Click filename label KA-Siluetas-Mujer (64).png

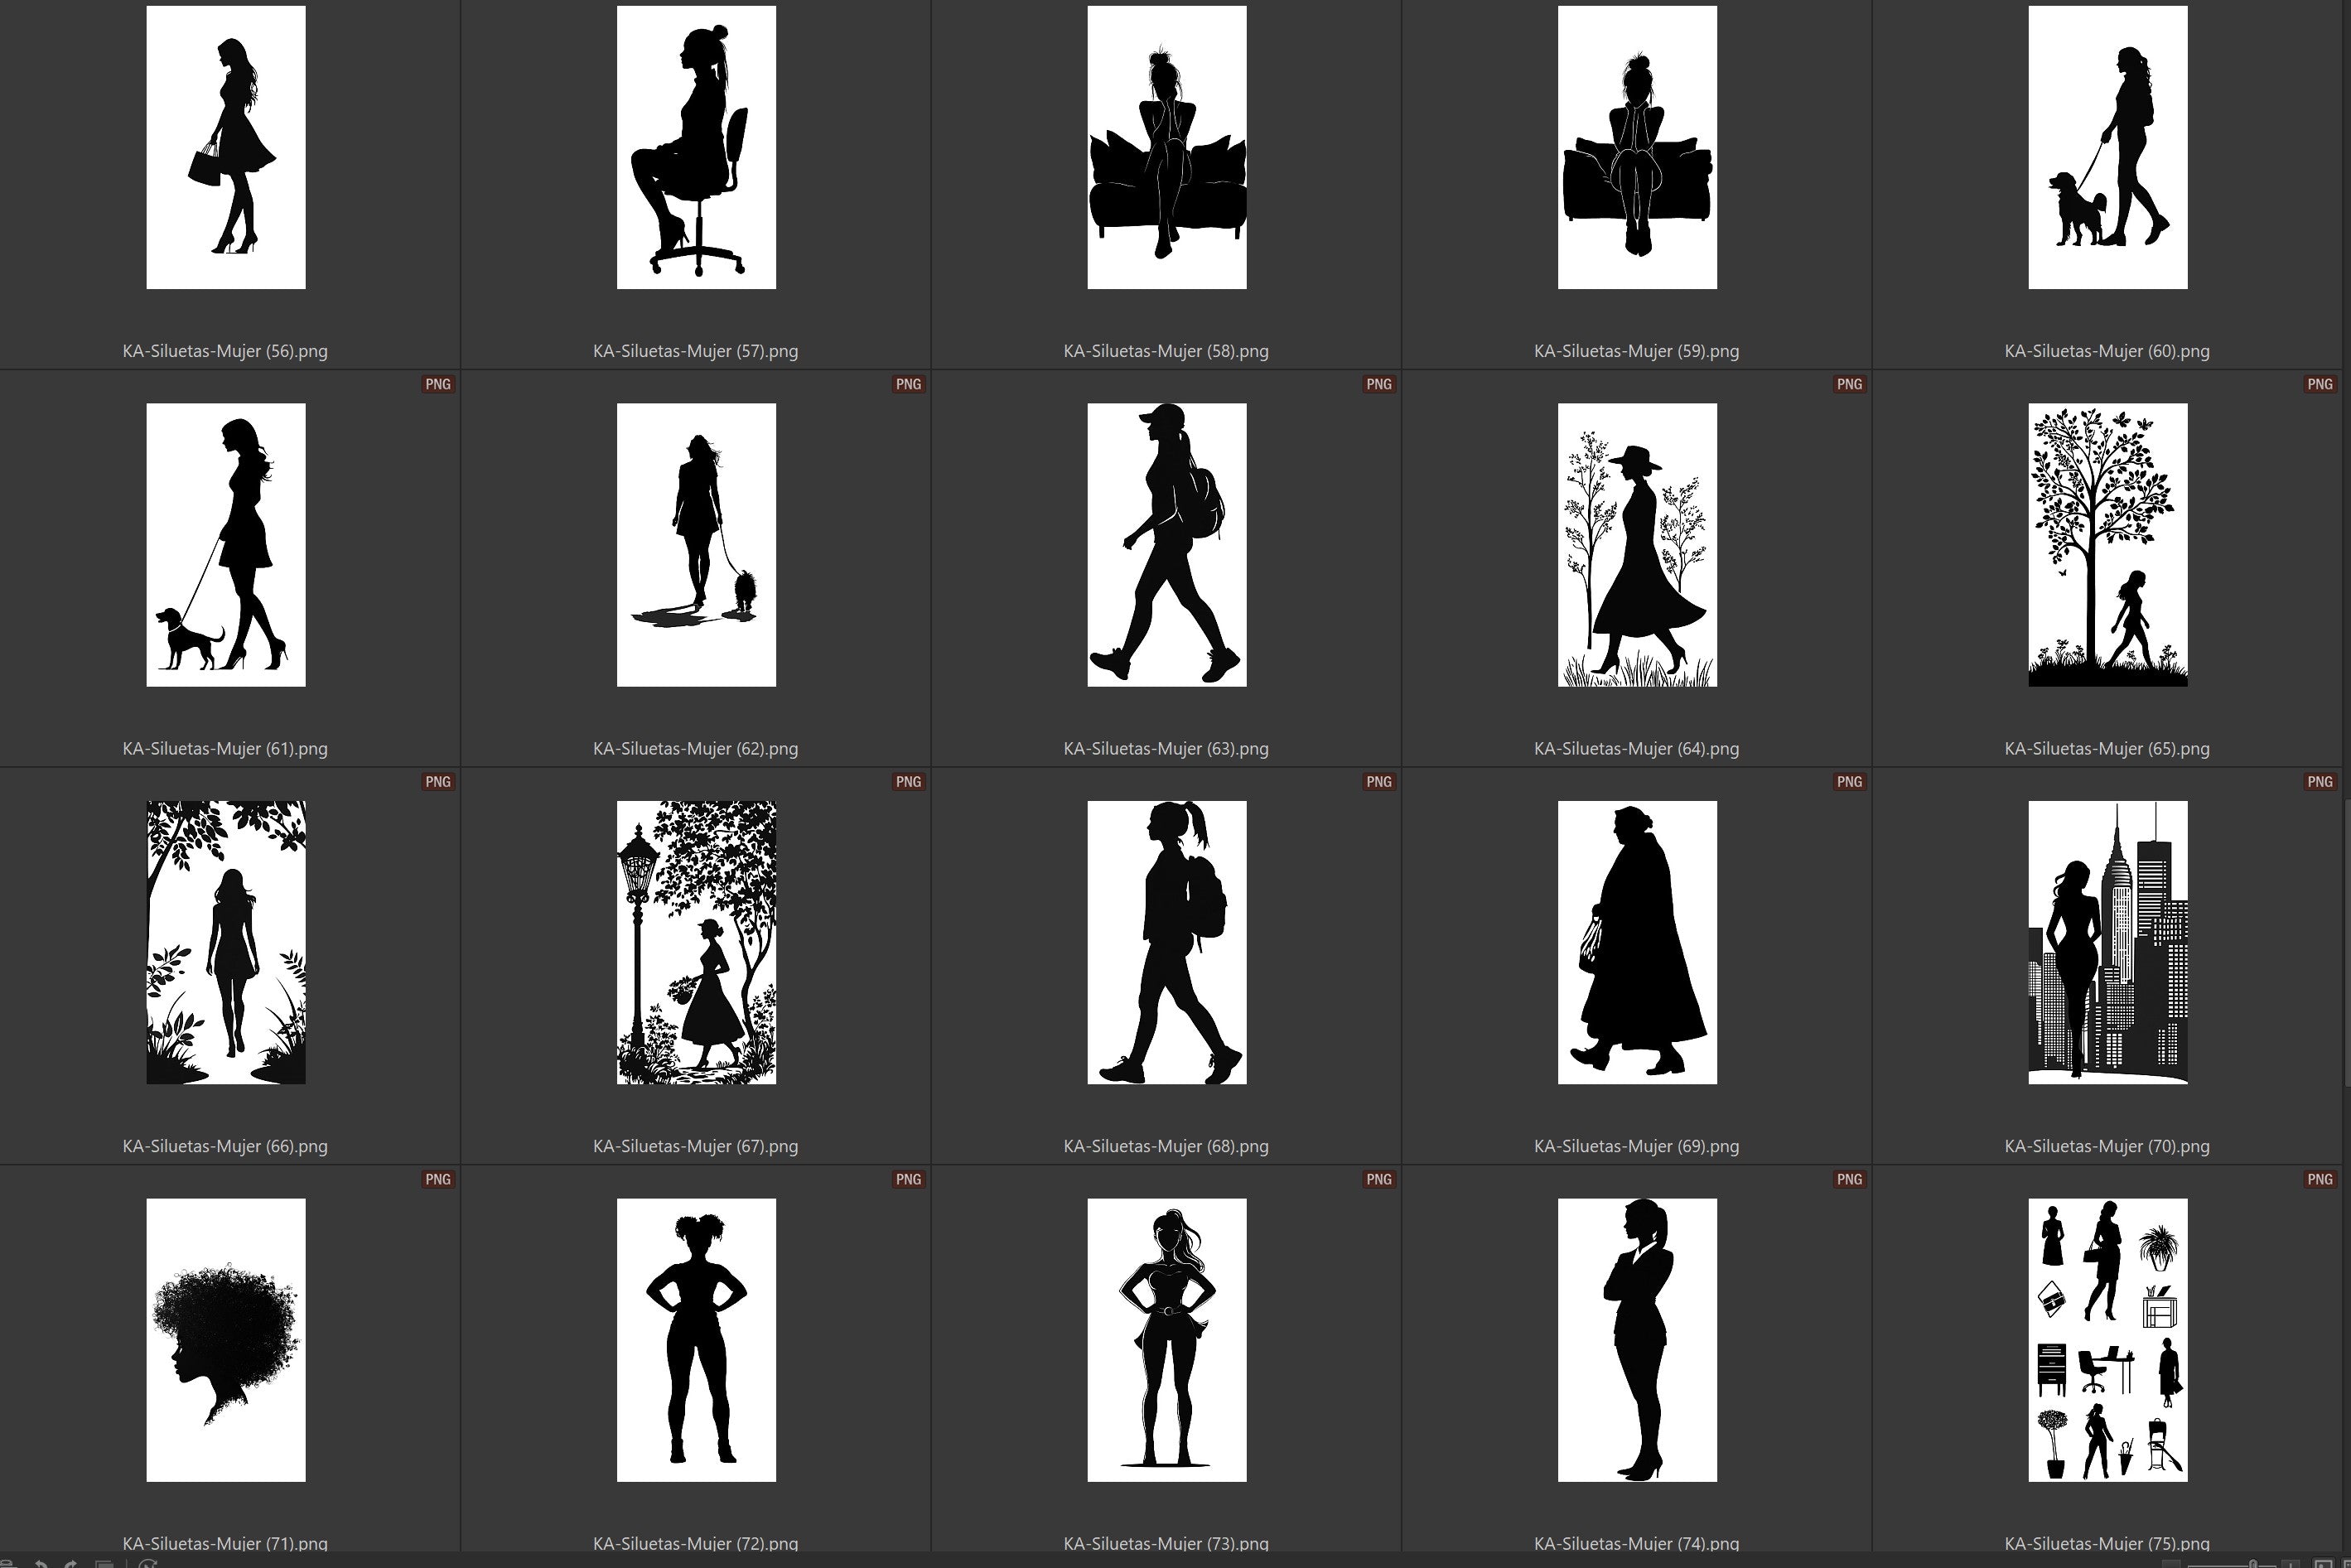(x=1636, y=748)
